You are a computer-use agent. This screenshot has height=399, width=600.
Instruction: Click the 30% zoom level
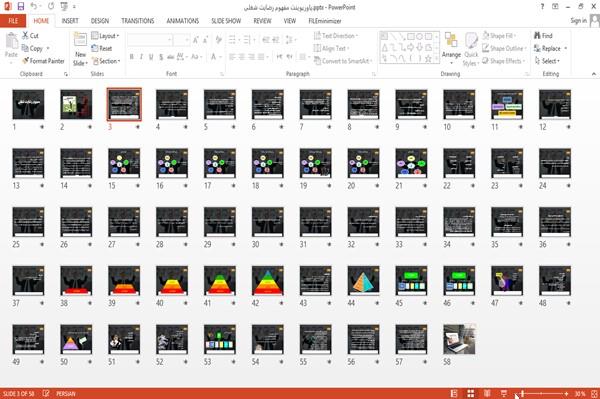tap(580, 393)
